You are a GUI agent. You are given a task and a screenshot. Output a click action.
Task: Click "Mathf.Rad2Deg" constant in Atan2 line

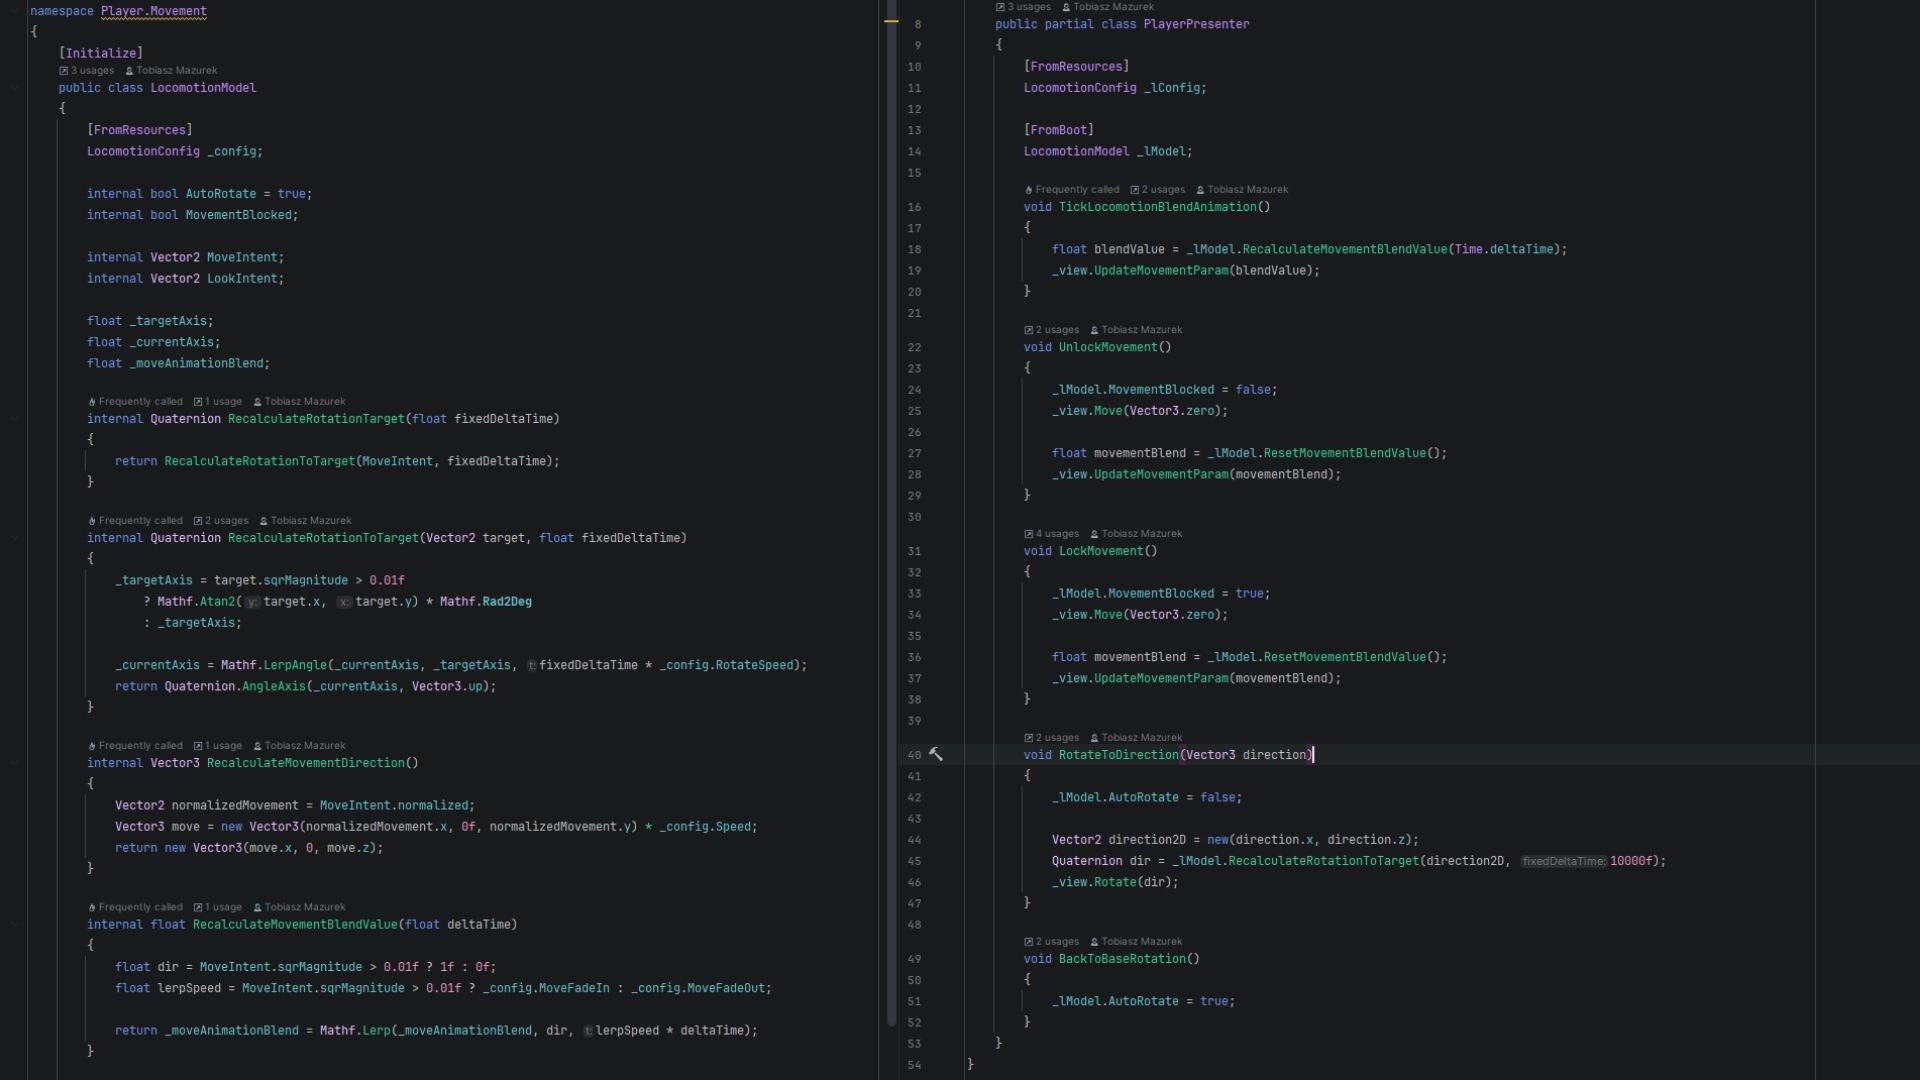coord(486,602)
